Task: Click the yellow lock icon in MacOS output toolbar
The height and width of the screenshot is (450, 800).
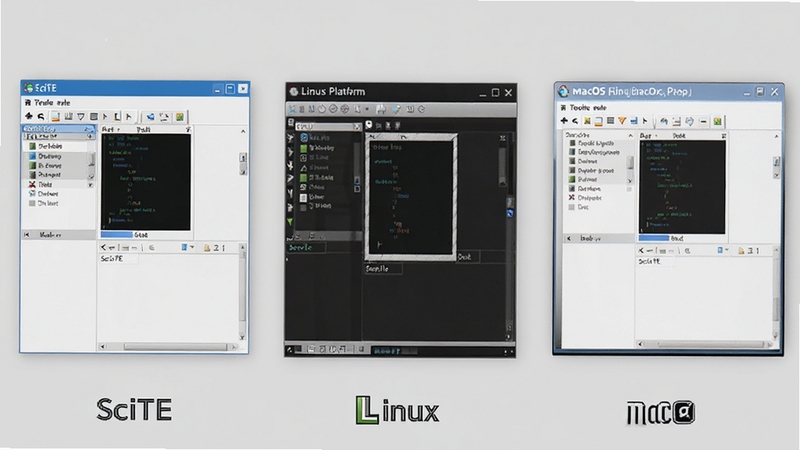Action: click(x=742, y=251)
